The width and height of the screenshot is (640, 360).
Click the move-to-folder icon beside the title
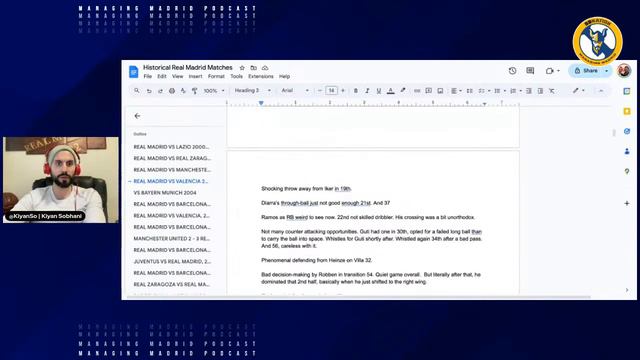coord(253,68)
